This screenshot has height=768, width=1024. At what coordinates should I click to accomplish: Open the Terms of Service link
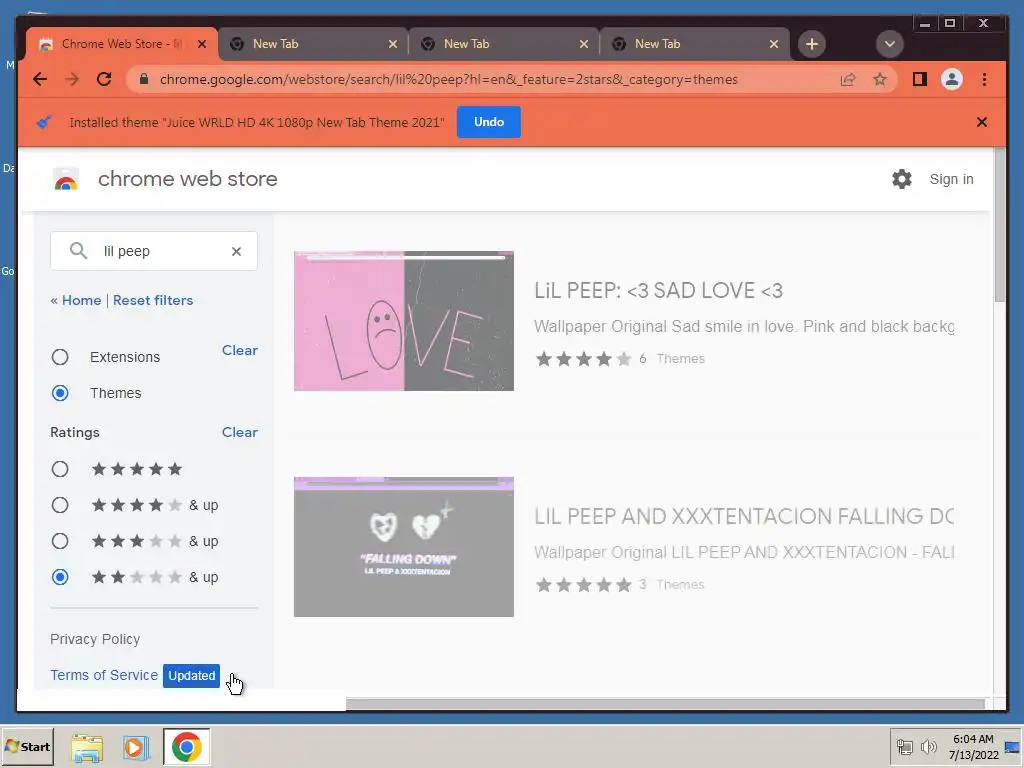pyautogui.click(x=104, y=675)
